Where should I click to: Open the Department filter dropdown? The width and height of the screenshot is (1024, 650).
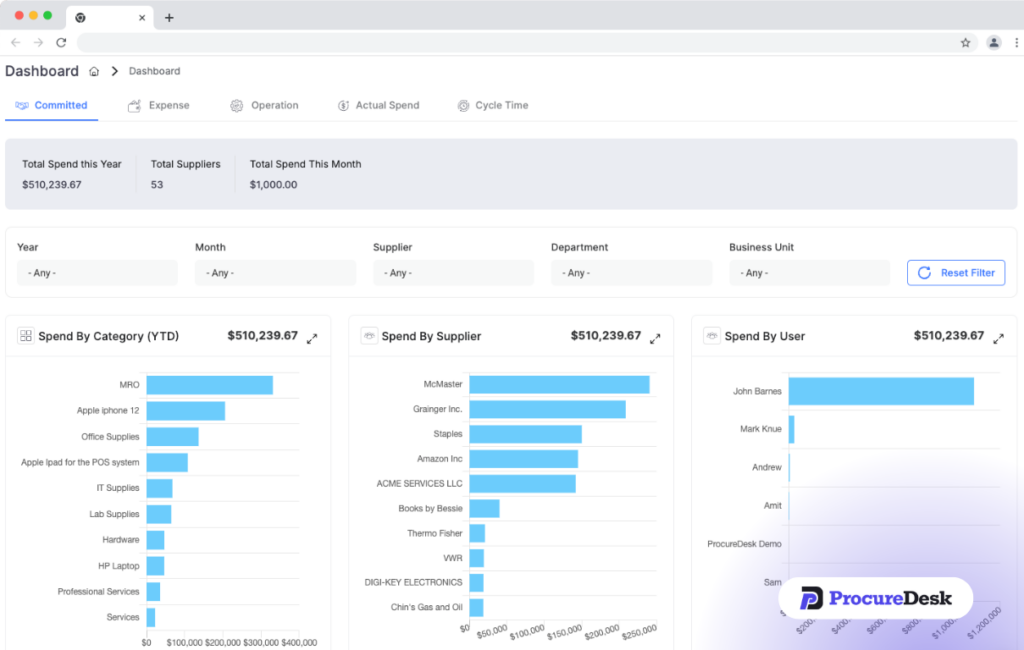pyautogui.click(x=632, y=273)
